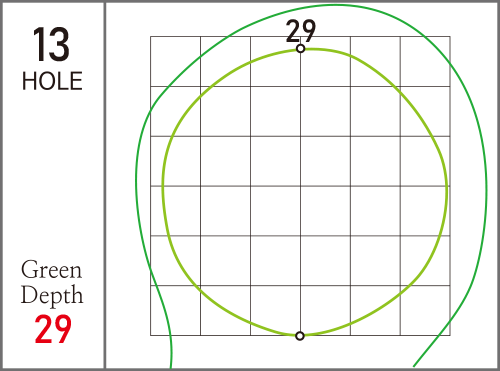This screenshot has height=371, width=500.
Task: Click the black 29 label above the grid
Action: [301, 31]
